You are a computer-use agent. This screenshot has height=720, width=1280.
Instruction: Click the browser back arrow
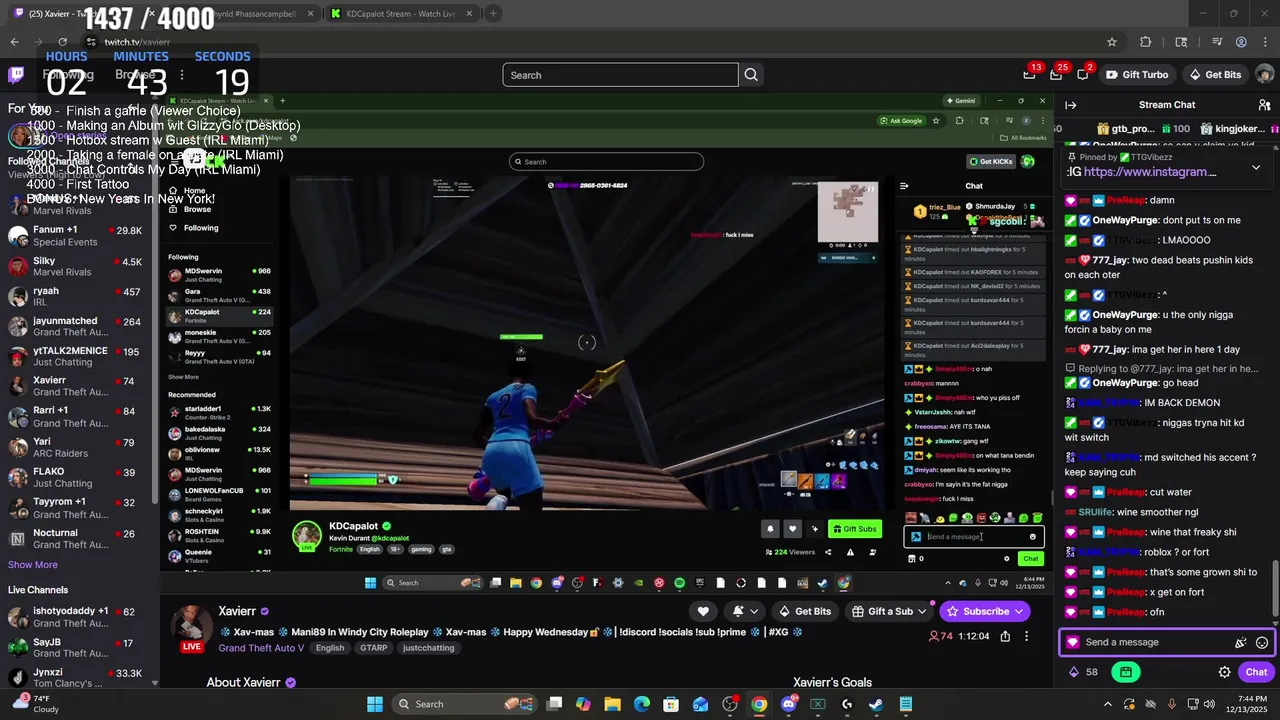[x=14, y=42]
